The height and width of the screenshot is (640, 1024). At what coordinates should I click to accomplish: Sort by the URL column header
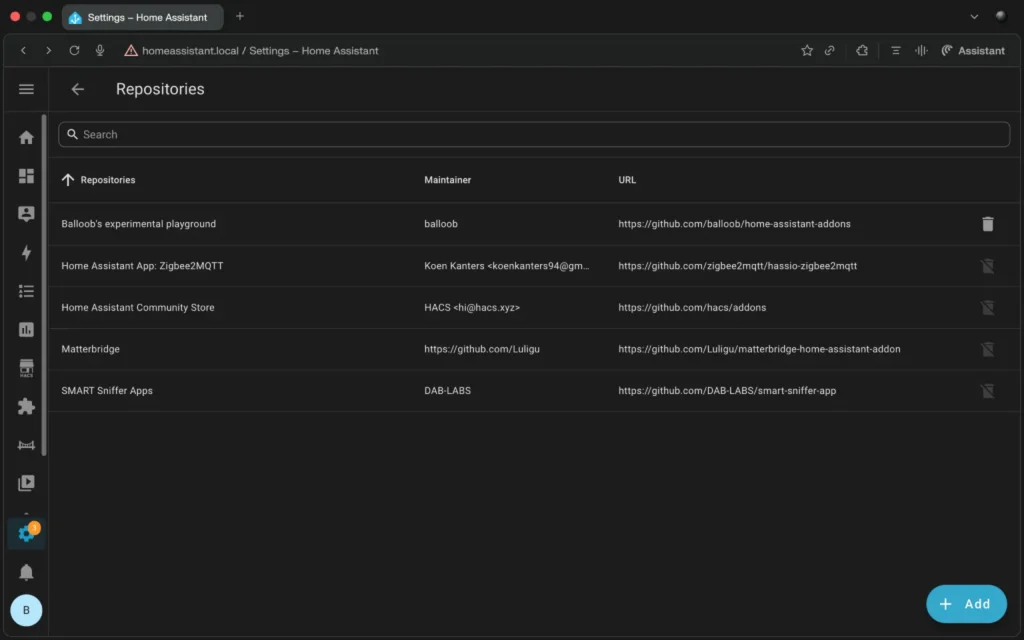tap(627, 180)
